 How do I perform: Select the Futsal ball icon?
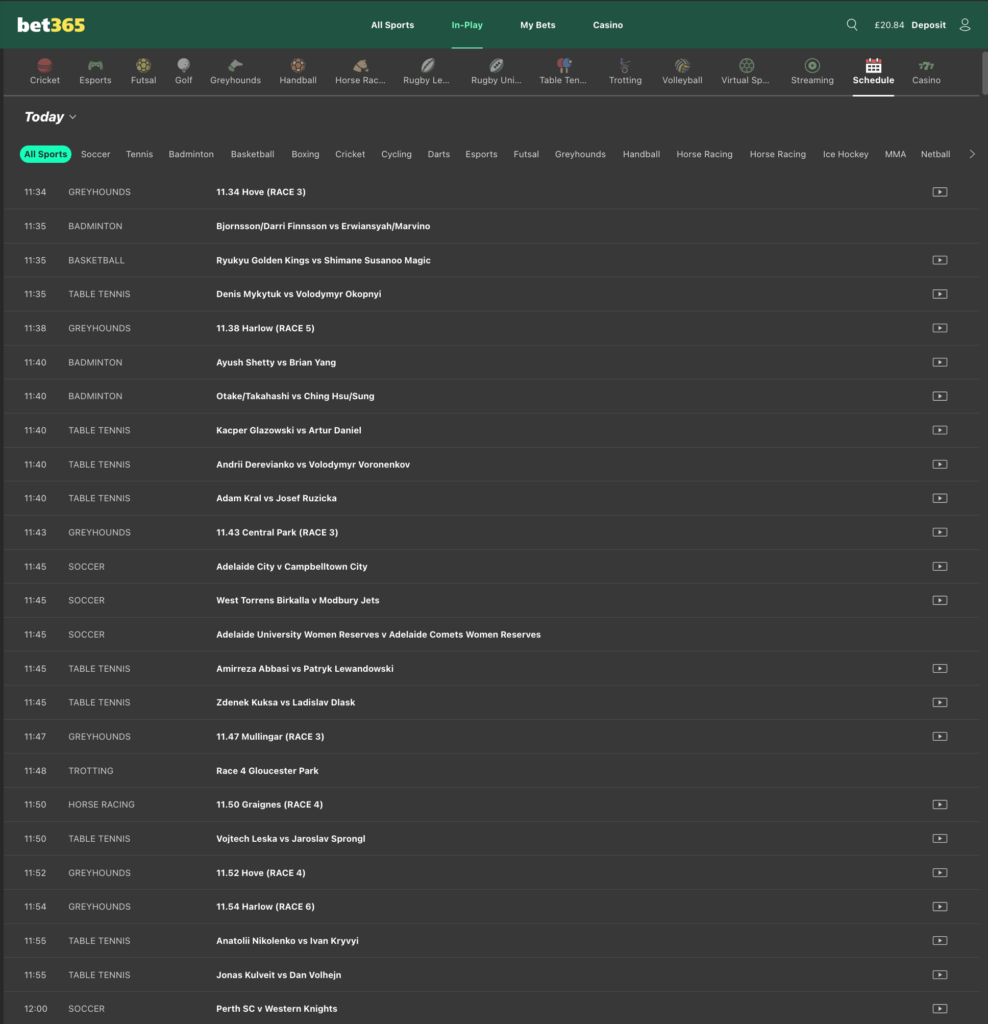143,65
